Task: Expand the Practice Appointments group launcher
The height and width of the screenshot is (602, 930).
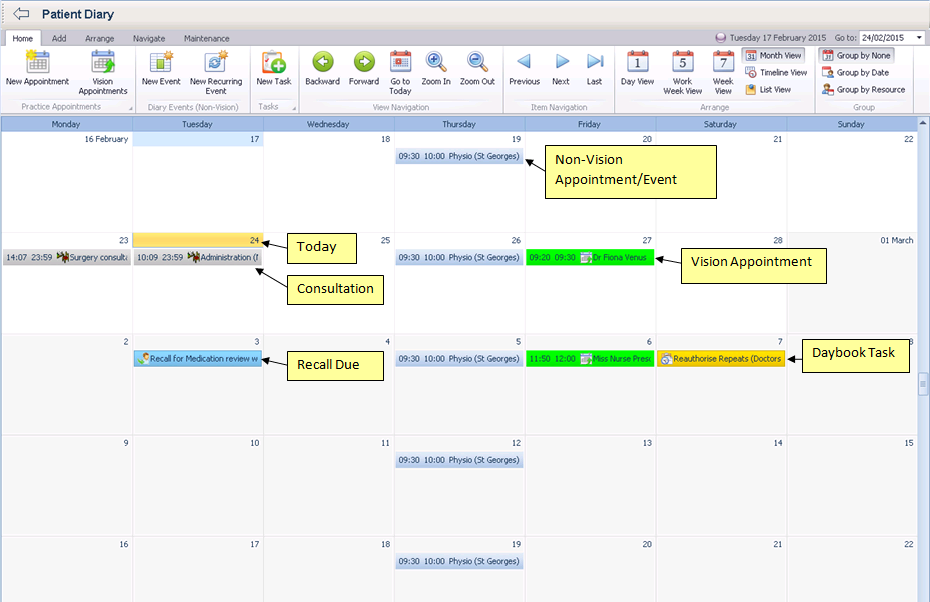Action: tap(130, 107)
